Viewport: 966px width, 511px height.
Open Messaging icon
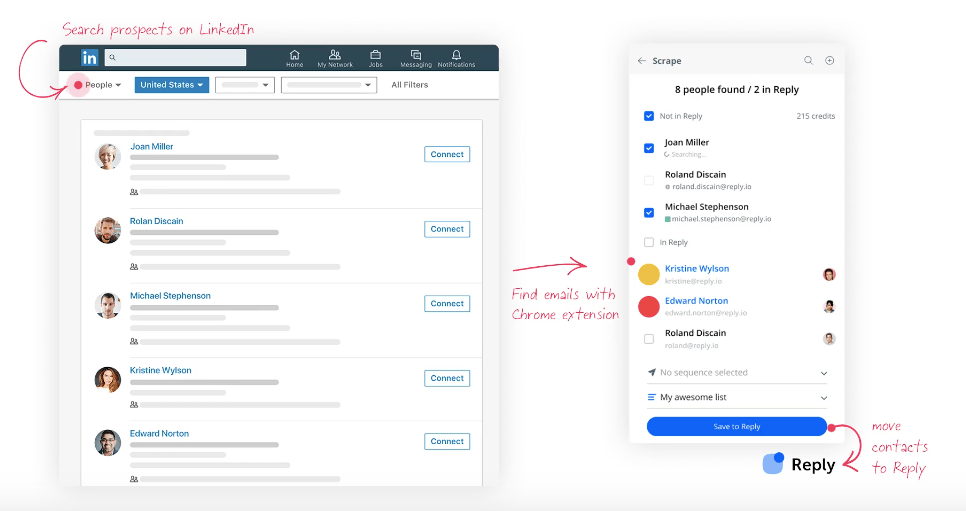tap(416, 55)
